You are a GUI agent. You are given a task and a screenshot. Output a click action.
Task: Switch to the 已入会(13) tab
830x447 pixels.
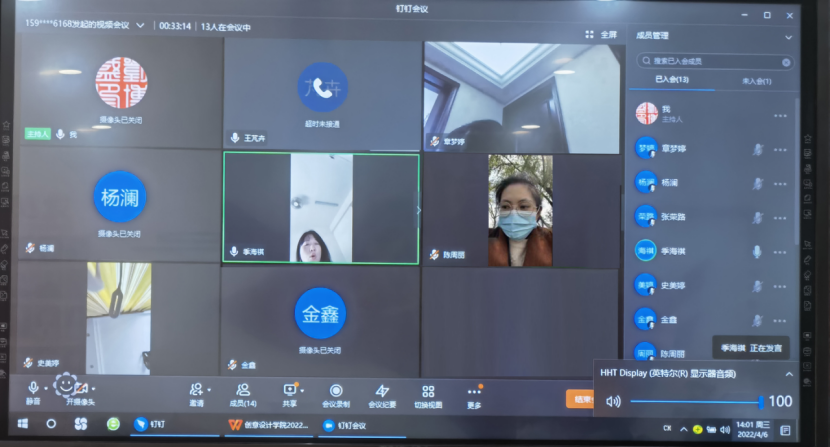pyautogui.click(x=672, y=80)
